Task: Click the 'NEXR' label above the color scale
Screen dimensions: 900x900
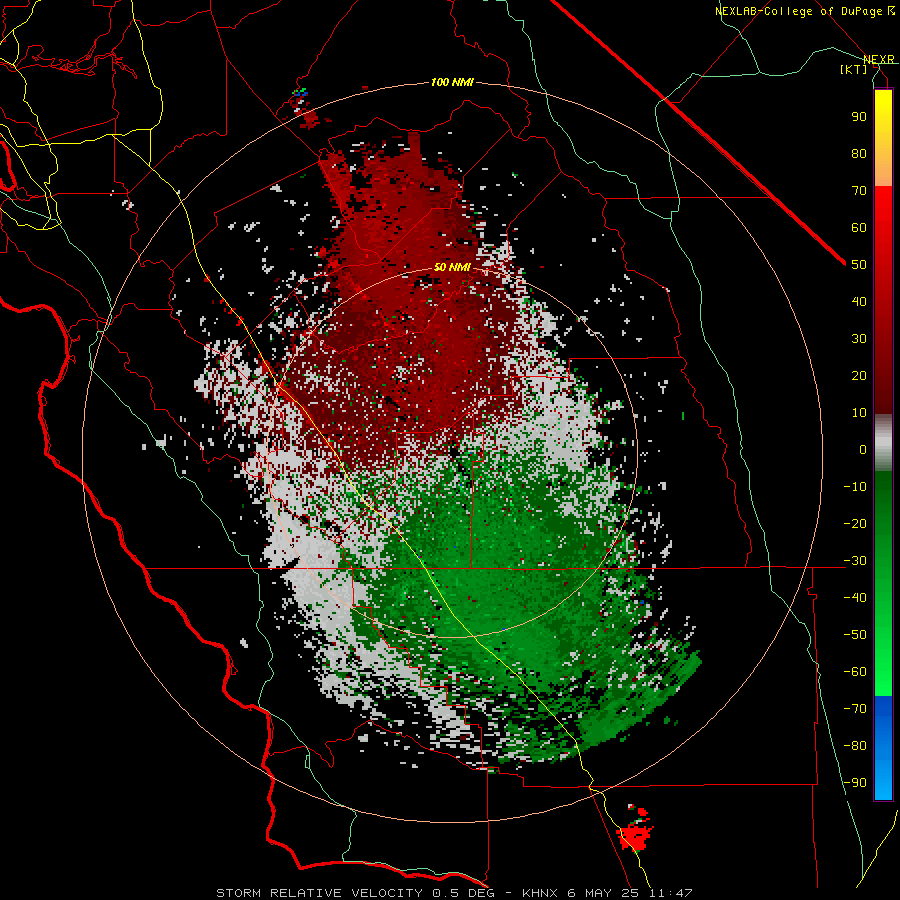Action: pos(879,59)
